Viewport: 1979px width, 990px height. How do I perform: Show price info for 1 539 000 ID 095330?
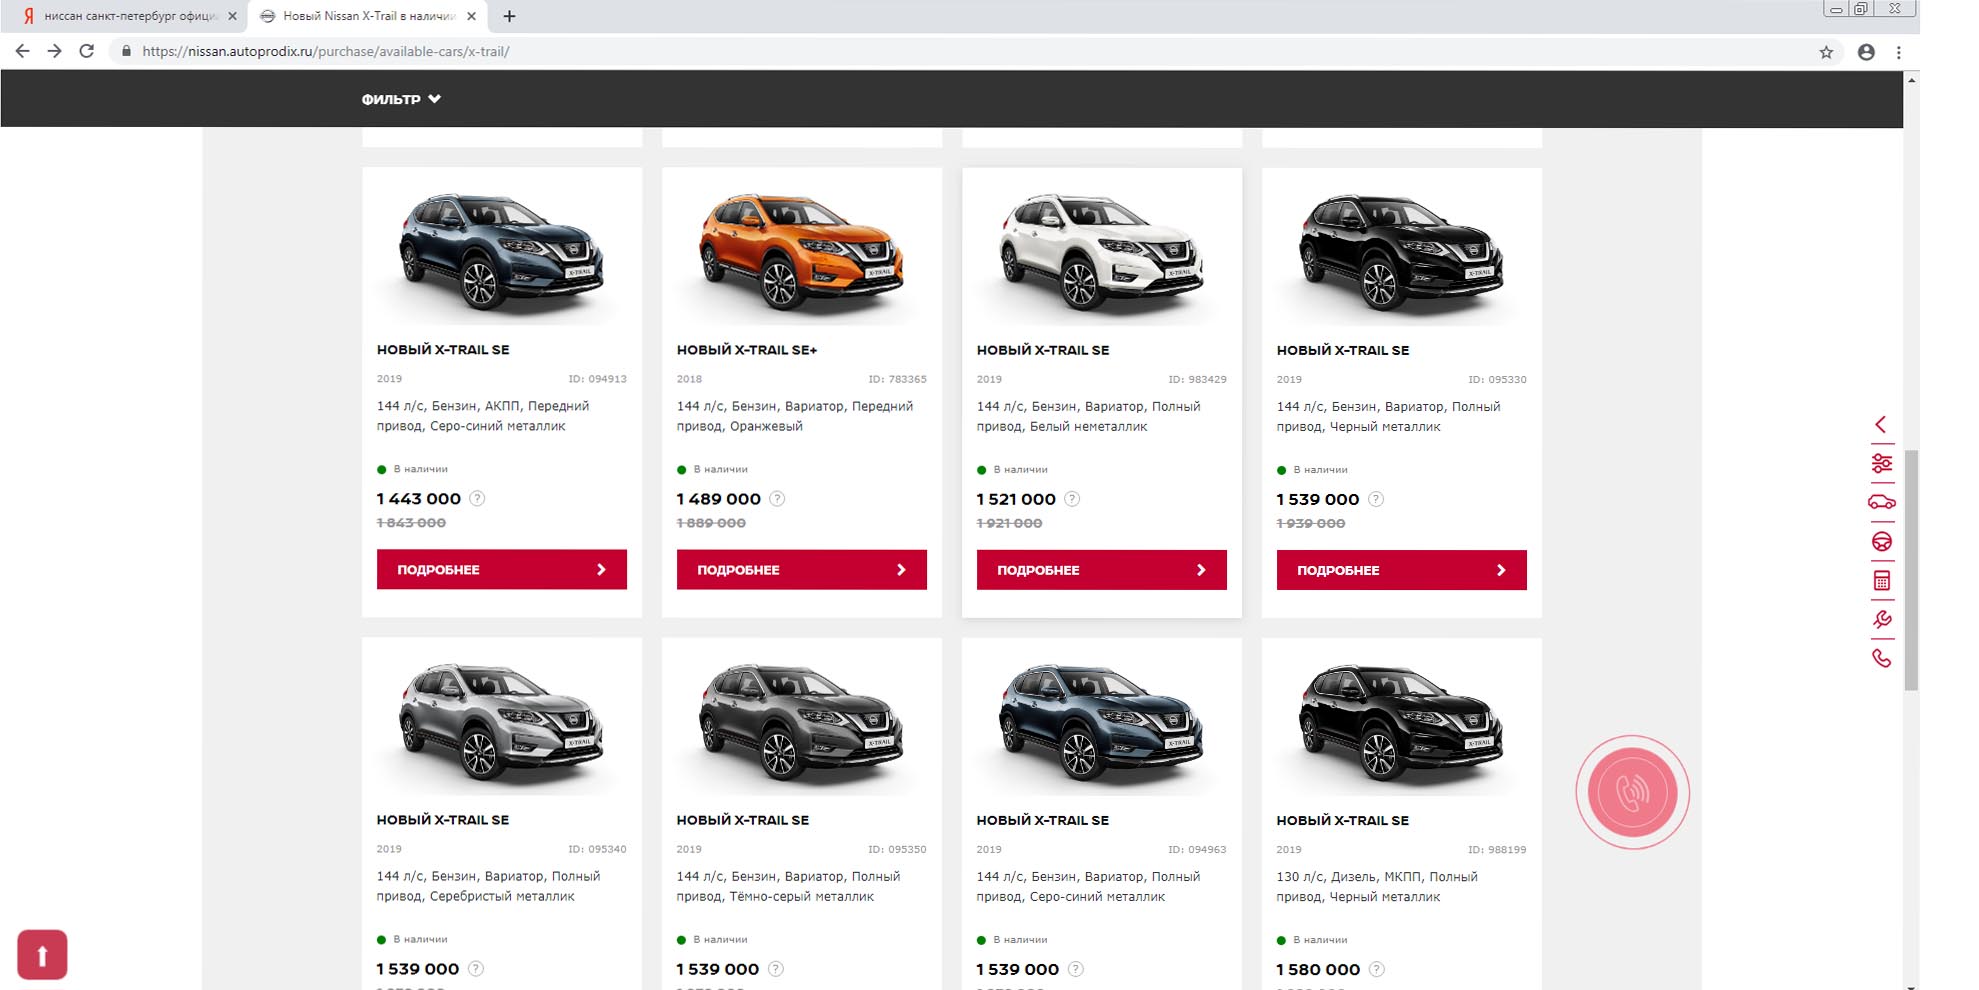click(x=1376, y=499)
